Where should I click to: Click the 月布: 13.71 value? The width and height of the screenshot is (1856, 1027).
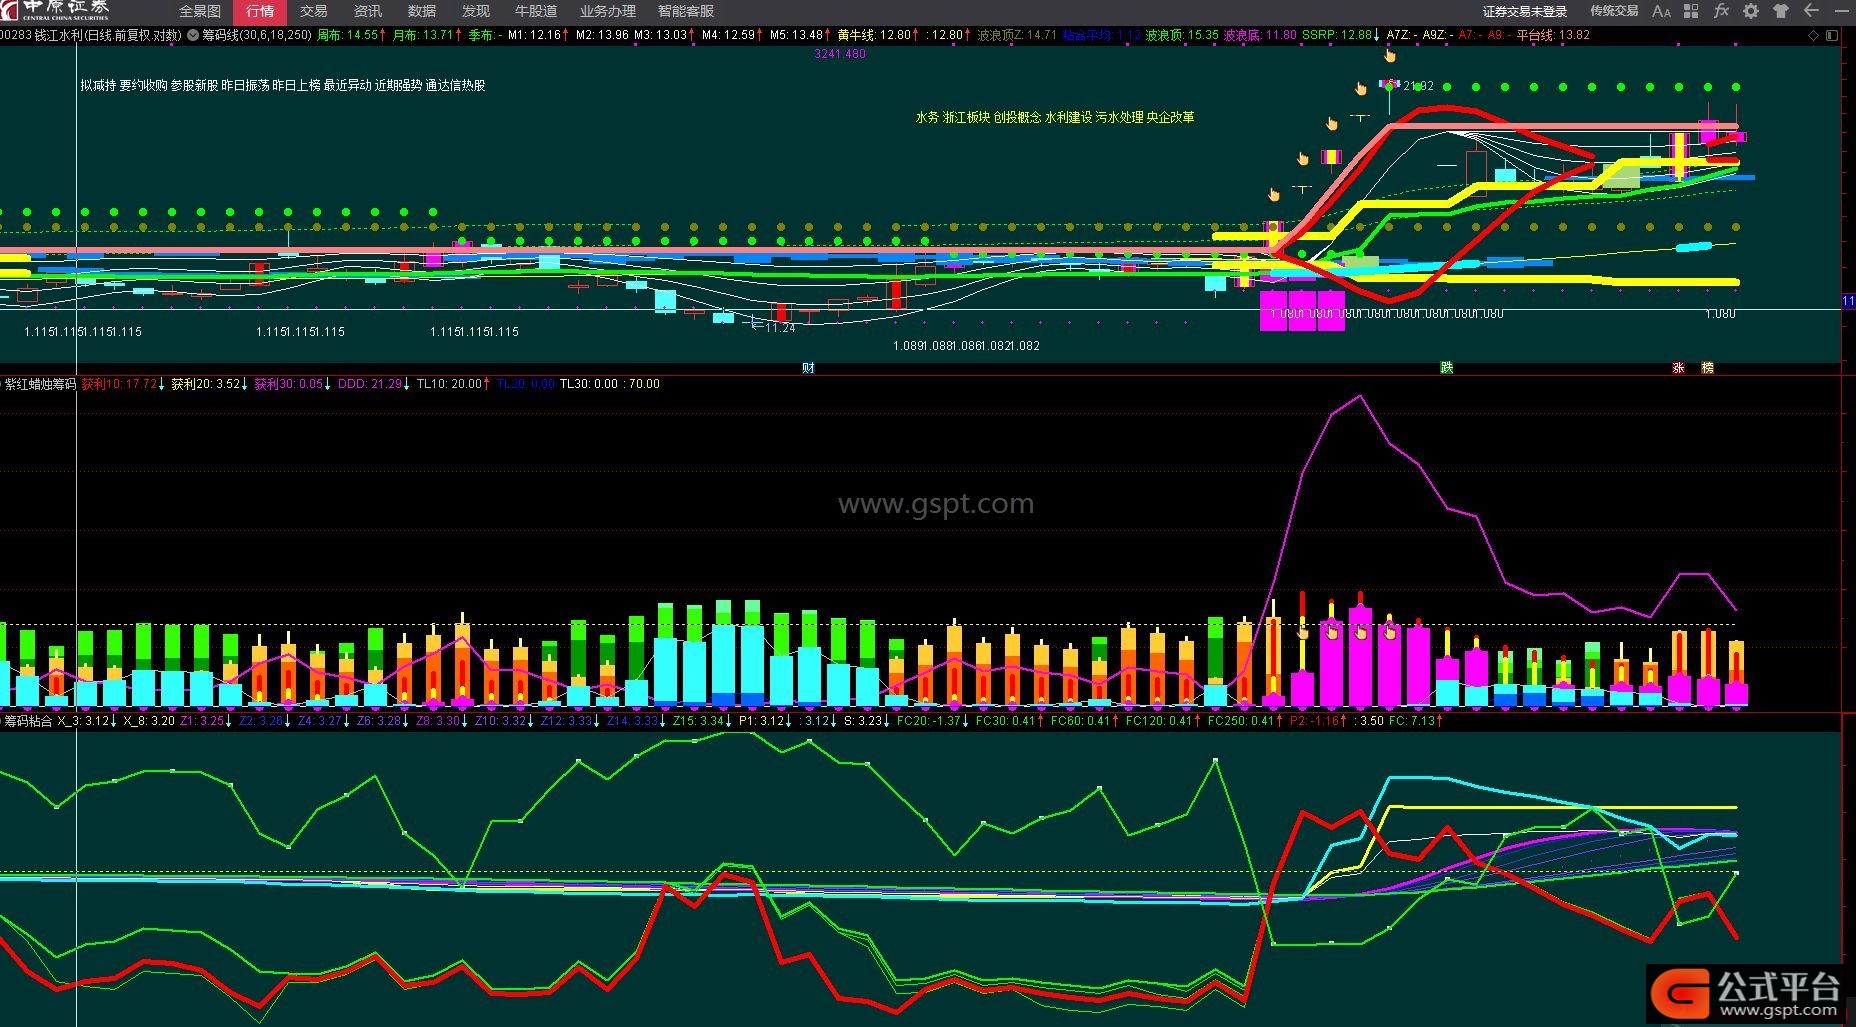pos(426,35)
